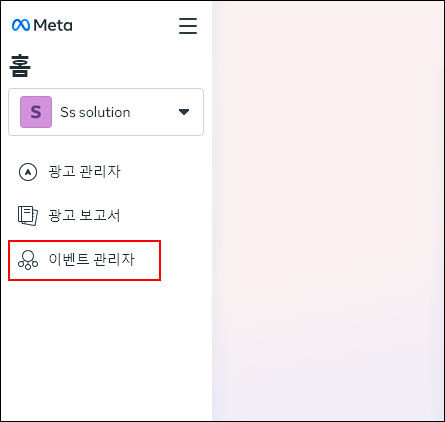Click the blank gradient content area

click(x=328, y=211)
